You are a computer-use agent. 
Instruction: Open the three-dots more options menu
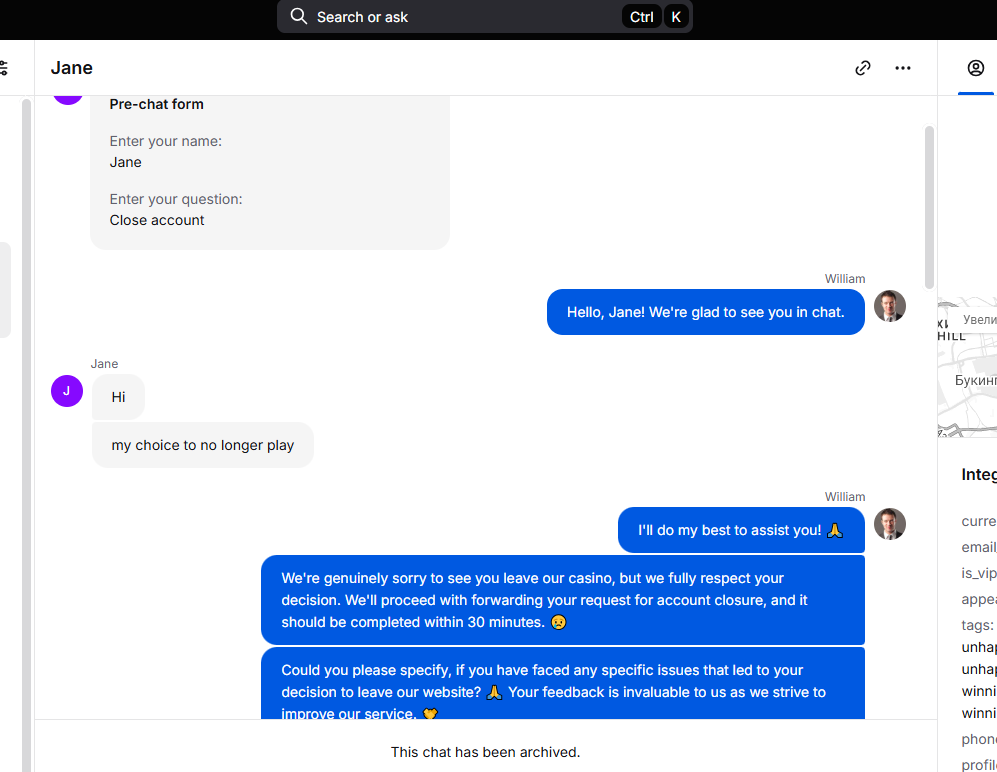click(x=902, y=68)
